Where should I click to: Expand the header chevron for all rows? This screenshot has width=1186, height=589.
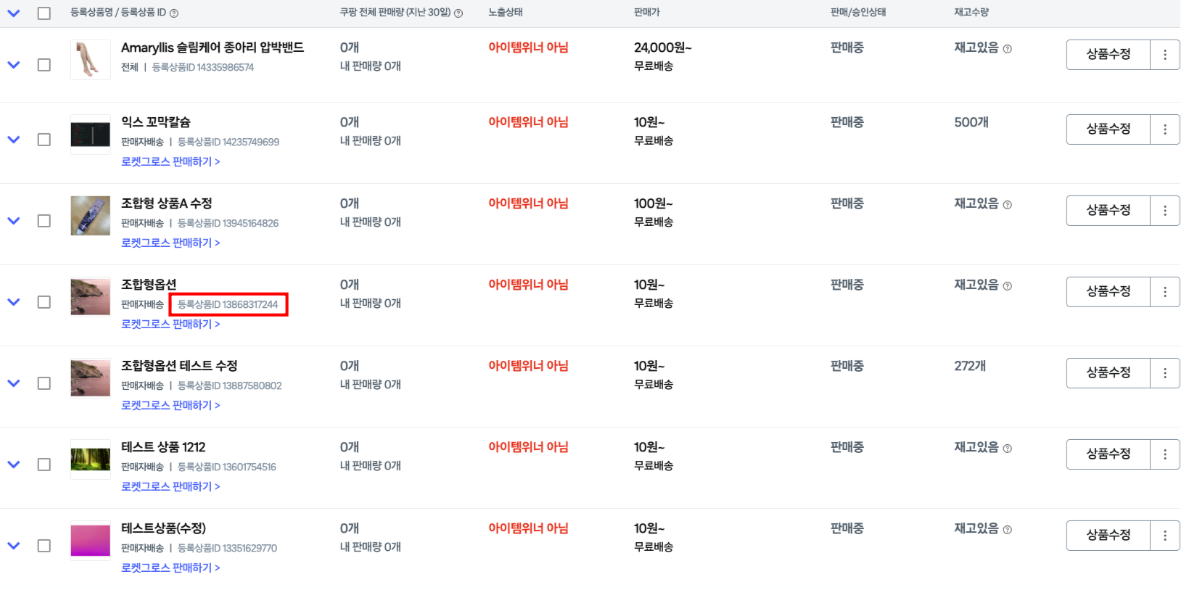[x=13, y=13]
